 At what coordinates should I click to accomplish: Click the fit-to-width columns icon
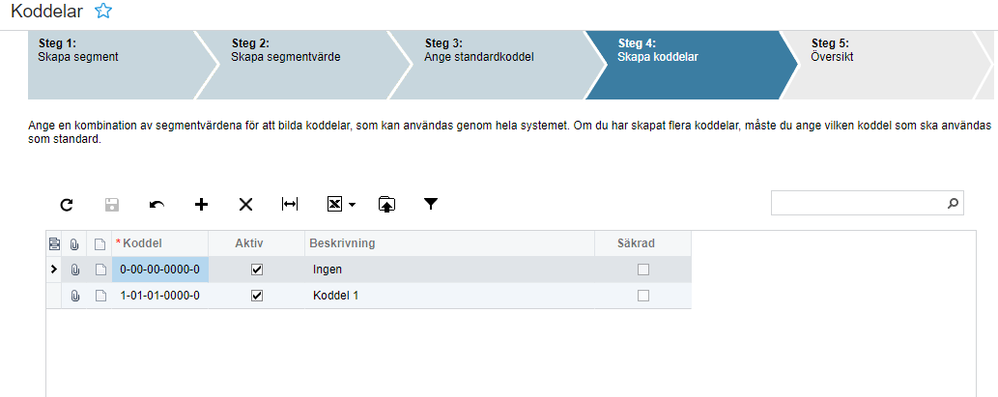(290, 204)
